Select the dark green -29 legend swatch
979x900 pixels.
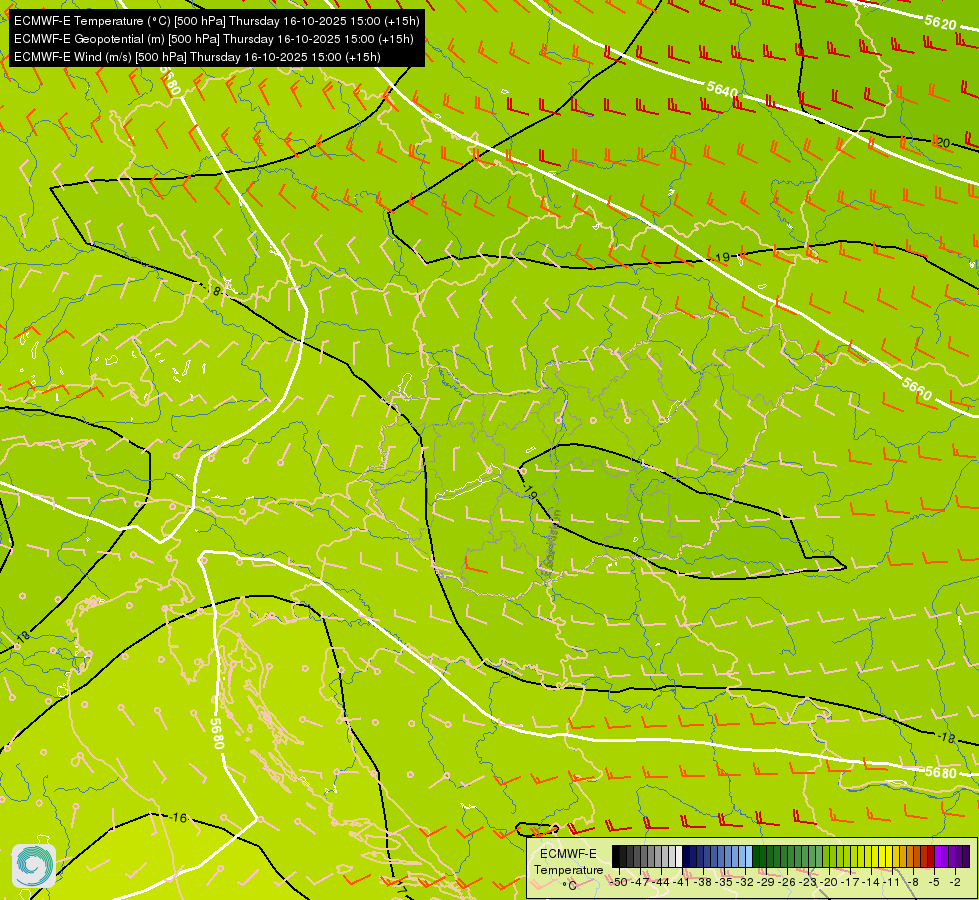tap(763, 856)
